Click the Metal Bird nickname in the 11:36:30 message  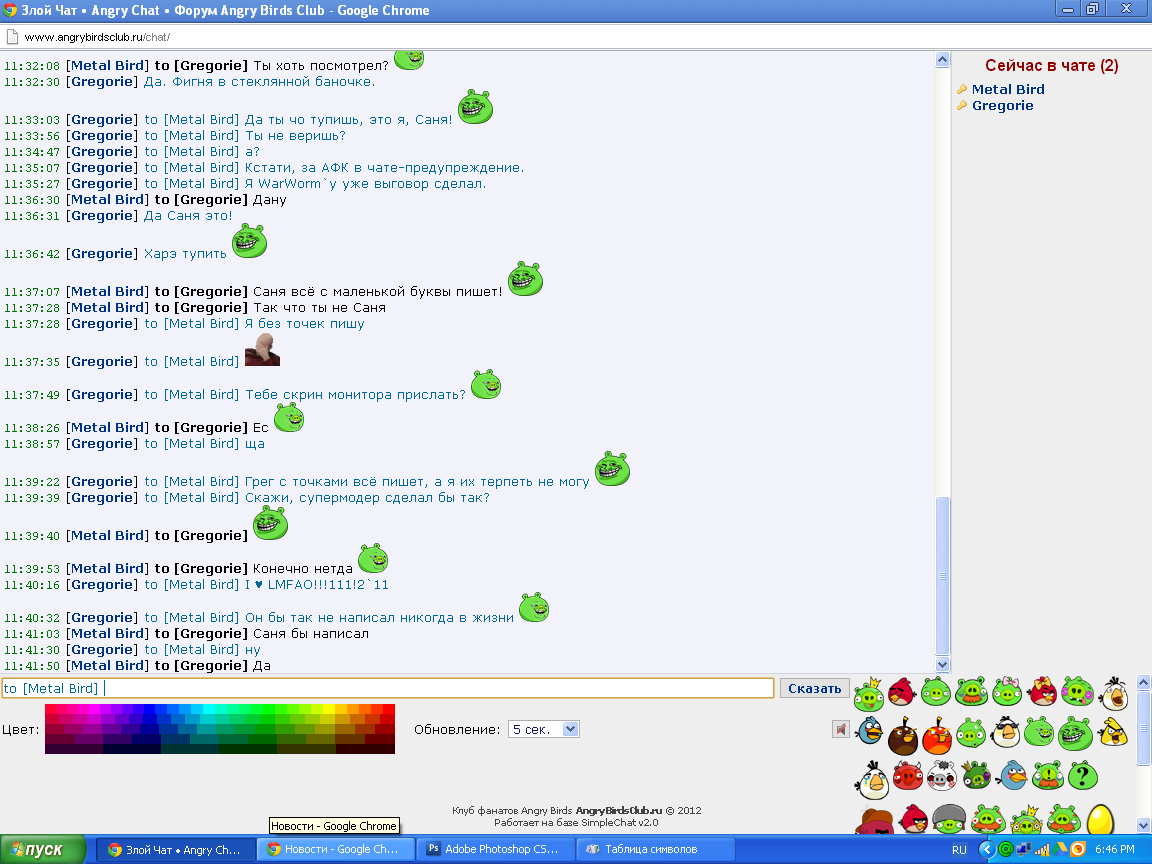click(x=107, y=200)
